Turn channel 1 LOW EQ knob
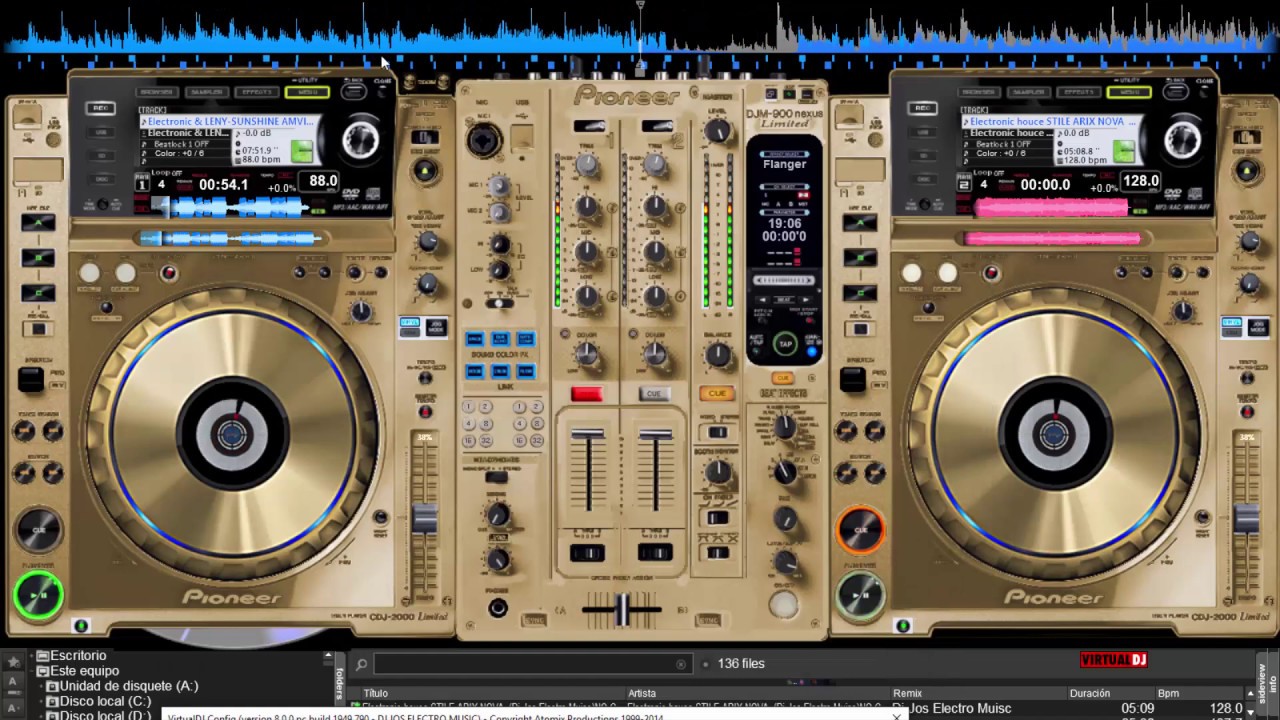 point(587,296)
